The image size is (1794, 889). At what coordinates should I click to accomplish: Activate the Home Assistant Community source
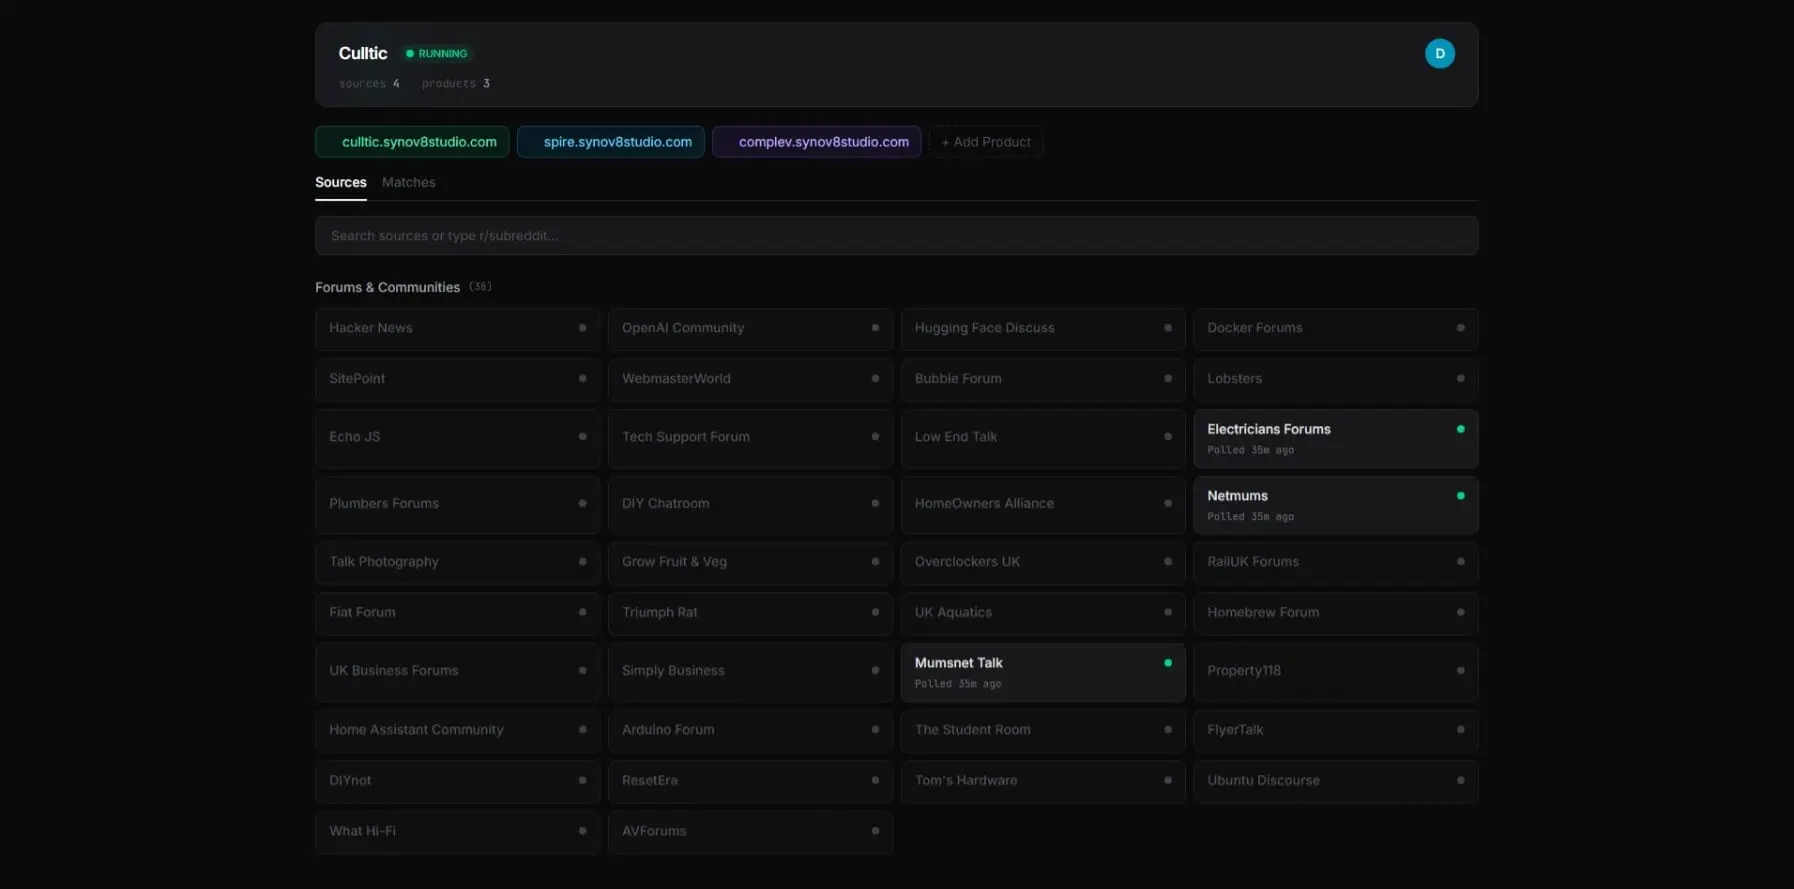(457, 730)
